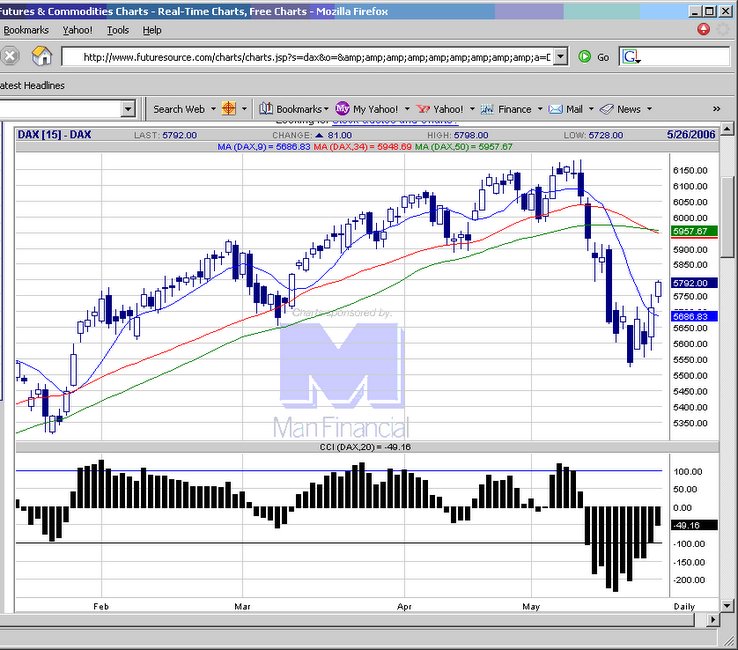Viewport: 738px width, 650px height.
Task: Click the blue 5686.83 price marker
Action: point(694,316)
